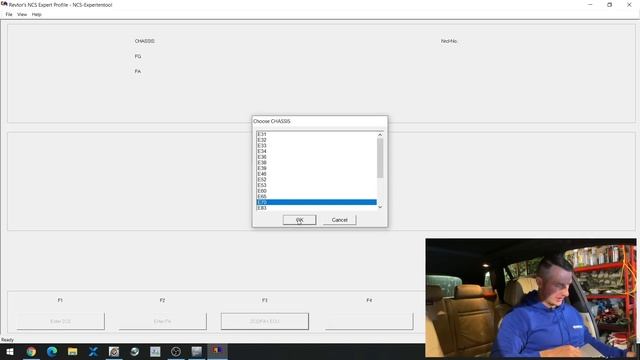This screenshot has width=640, height=360.
Task: Click the empty F4 function button
Action: tap(369, 321)
